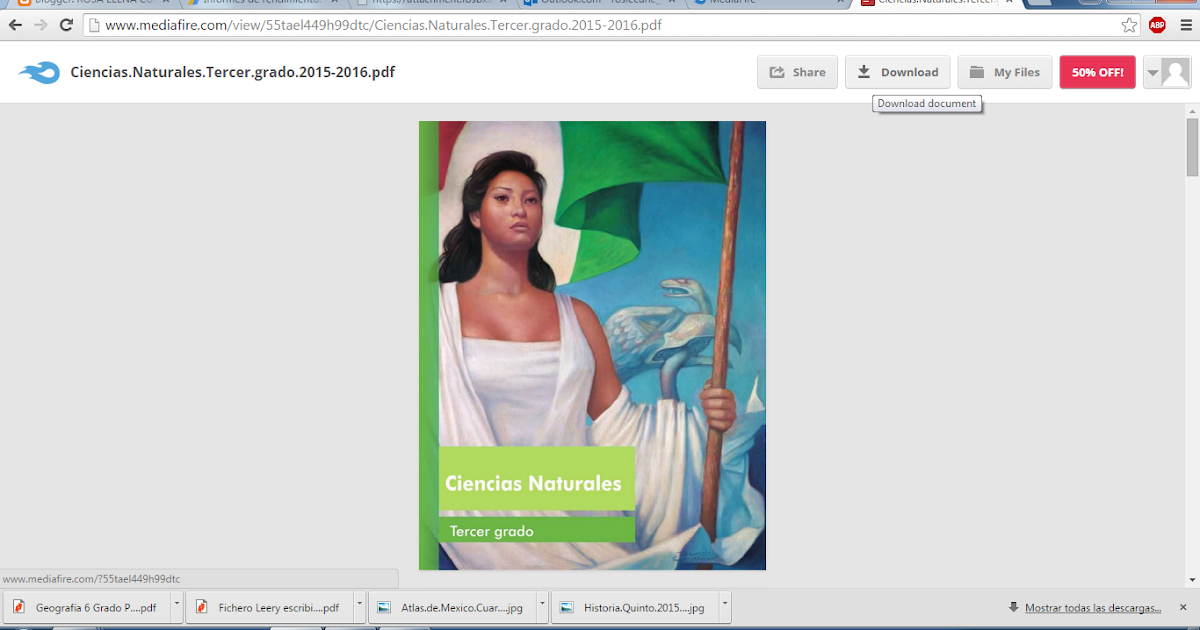Go back with the browser back arrow
Image resolution: width=1200 pixels, height=630 pixels.
(x=15, y=25)
